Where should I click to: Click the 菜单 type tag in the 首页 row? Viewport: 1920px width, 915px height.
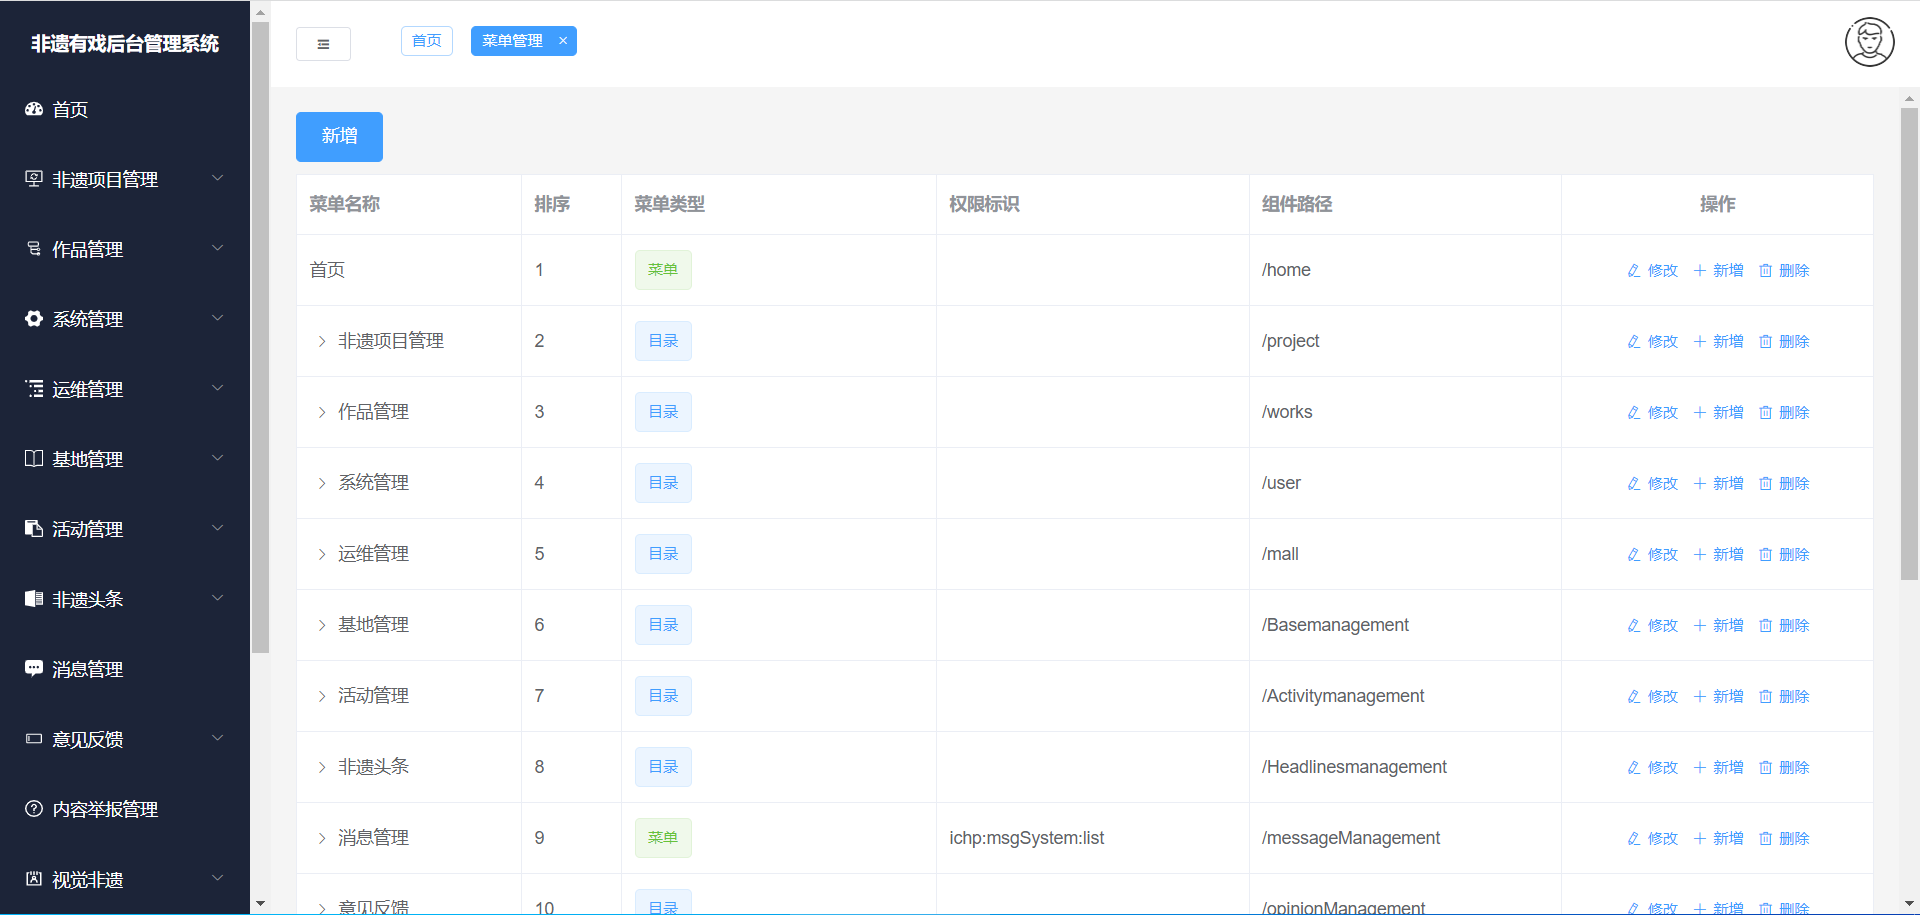(663, 270)
